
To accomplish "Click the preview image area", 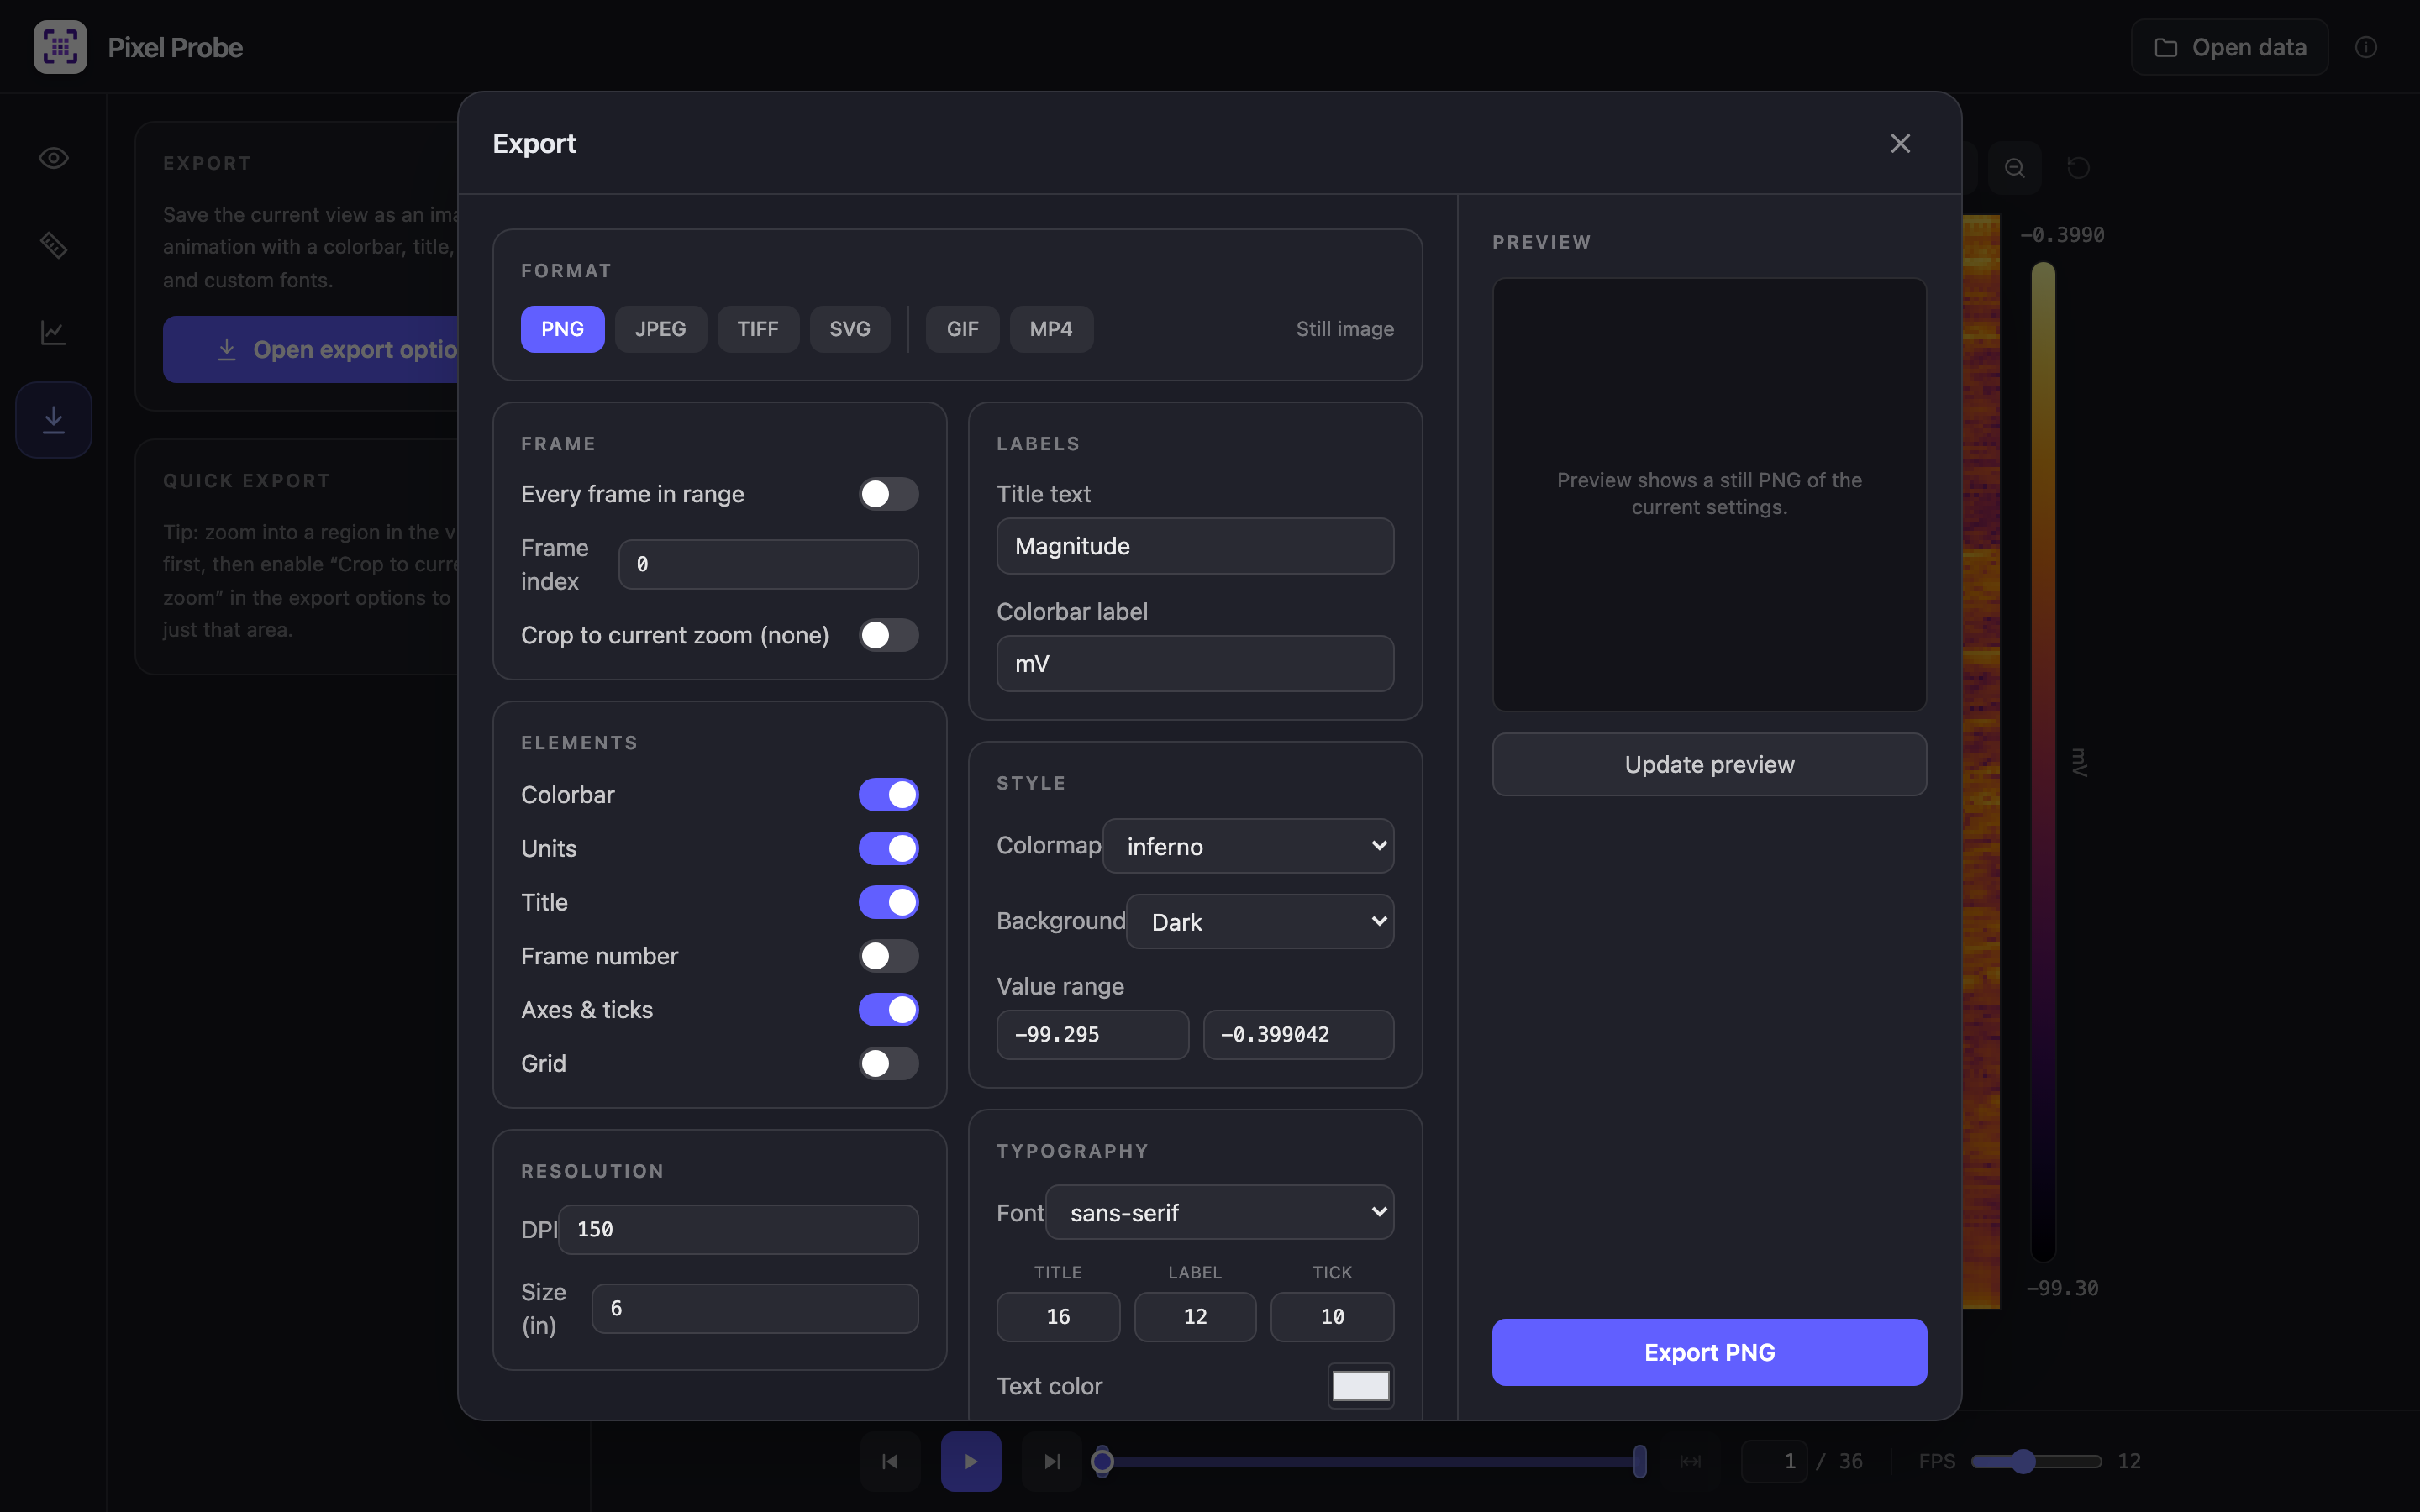I will coord(1709,494).
